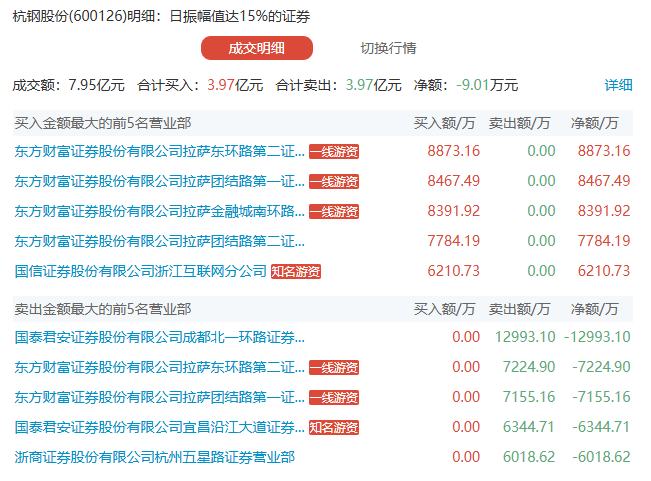Screen dimensions: 651x481
Task: Click 卖出额/万 column header in buy table
Action: pos(519,123)
